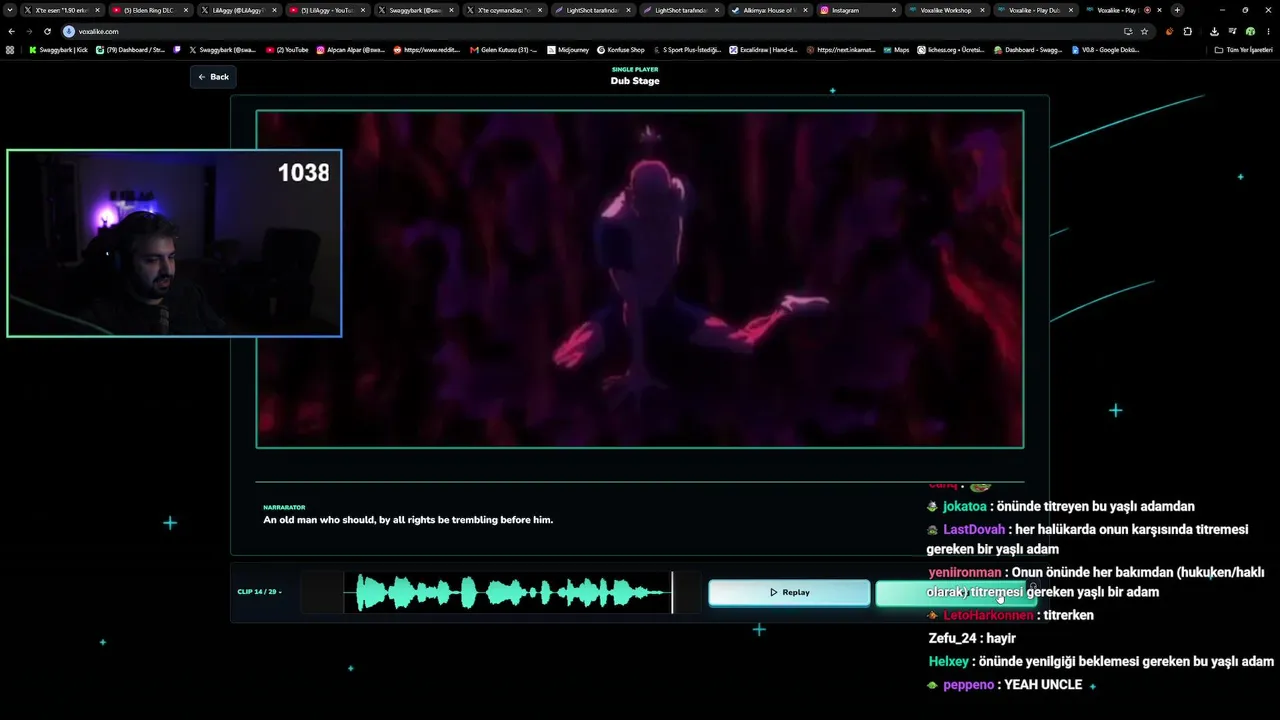Open the CLIP 14 / 29 clip selector

pos(260,592)
